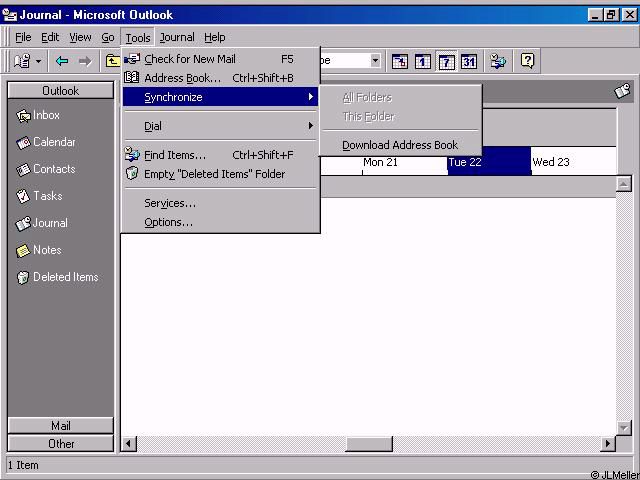Switch to Day view icon
This screenshot has height=480, width=640.
tap(422, 62)
